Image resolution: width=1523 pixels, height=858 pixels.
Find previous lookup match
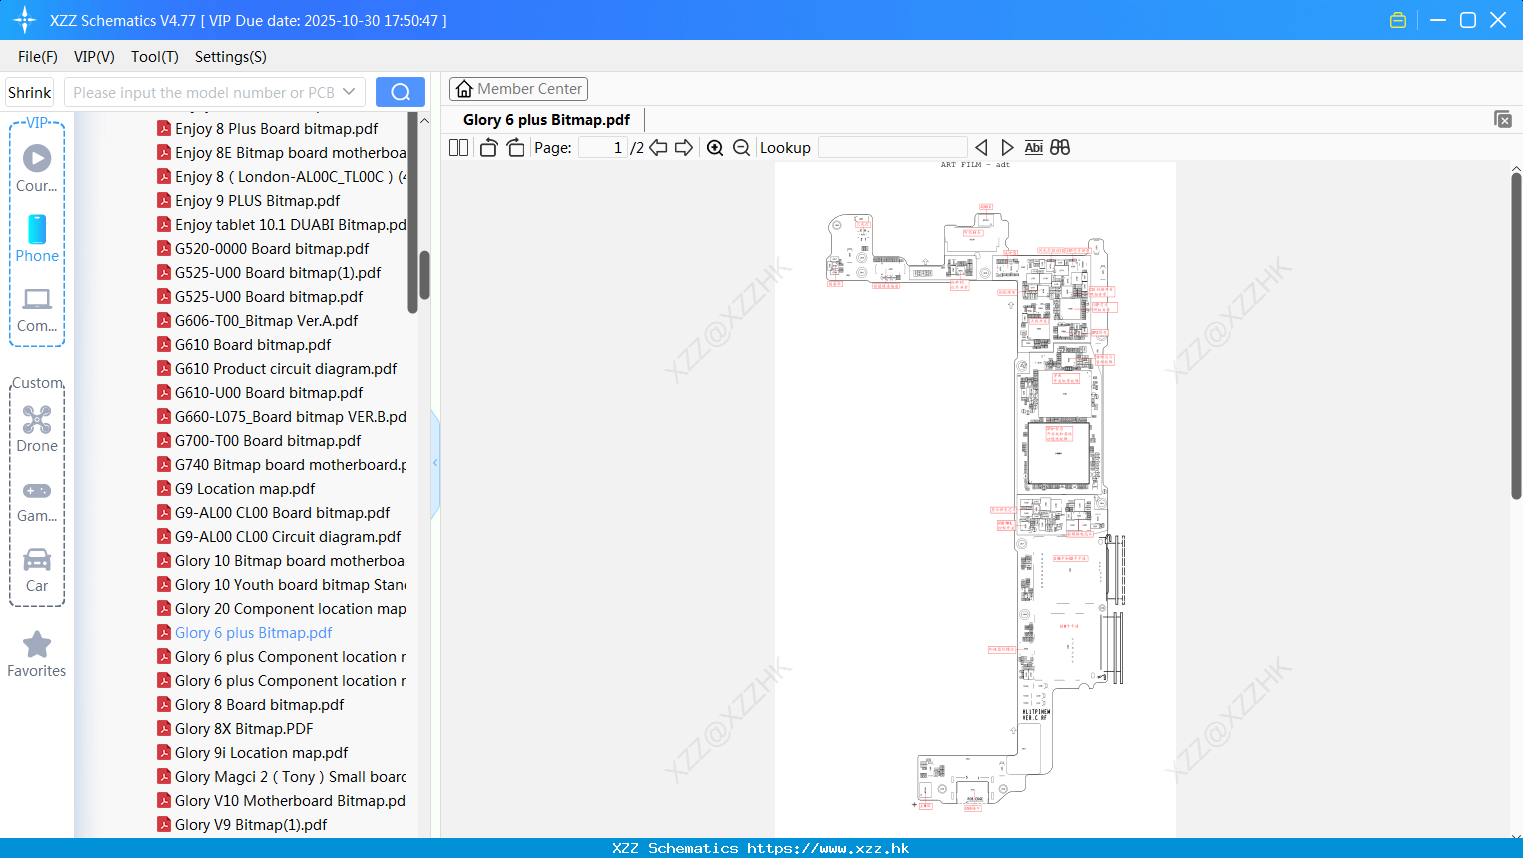coord(981,148)
